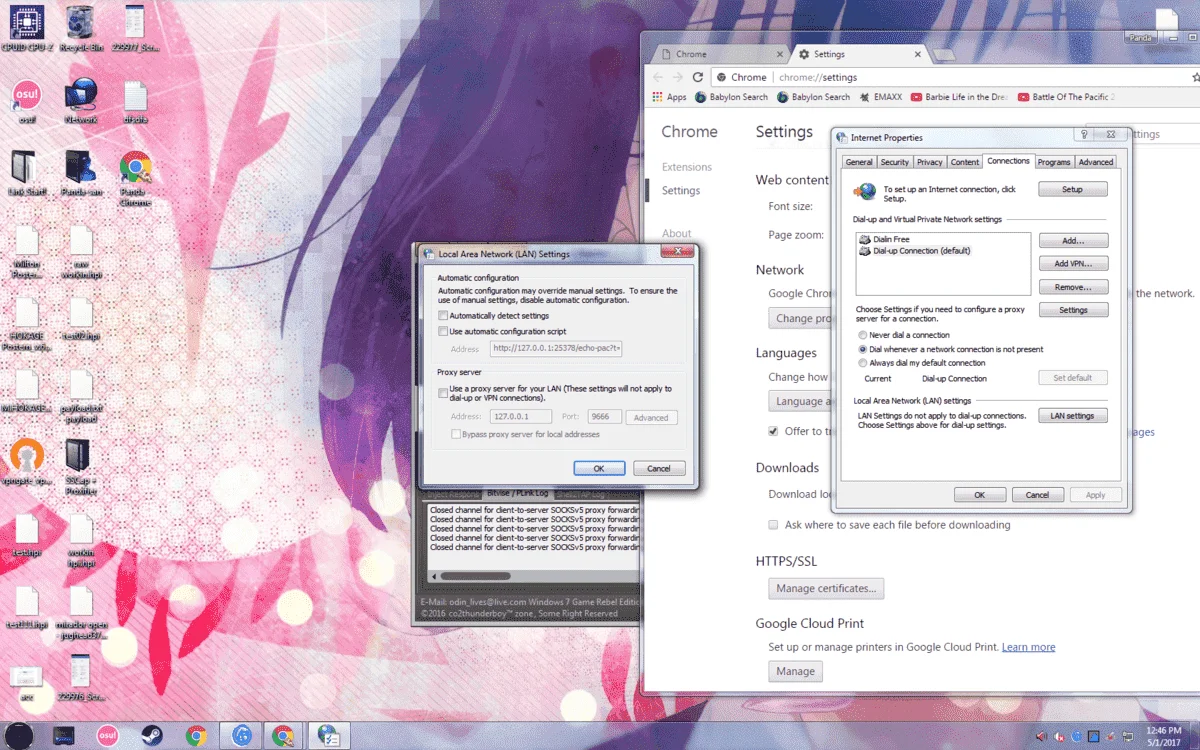Viewport: 1200px width, 750px height.
Task: Click Settings button for dial-up proxy
Action: pos(1073,310)
